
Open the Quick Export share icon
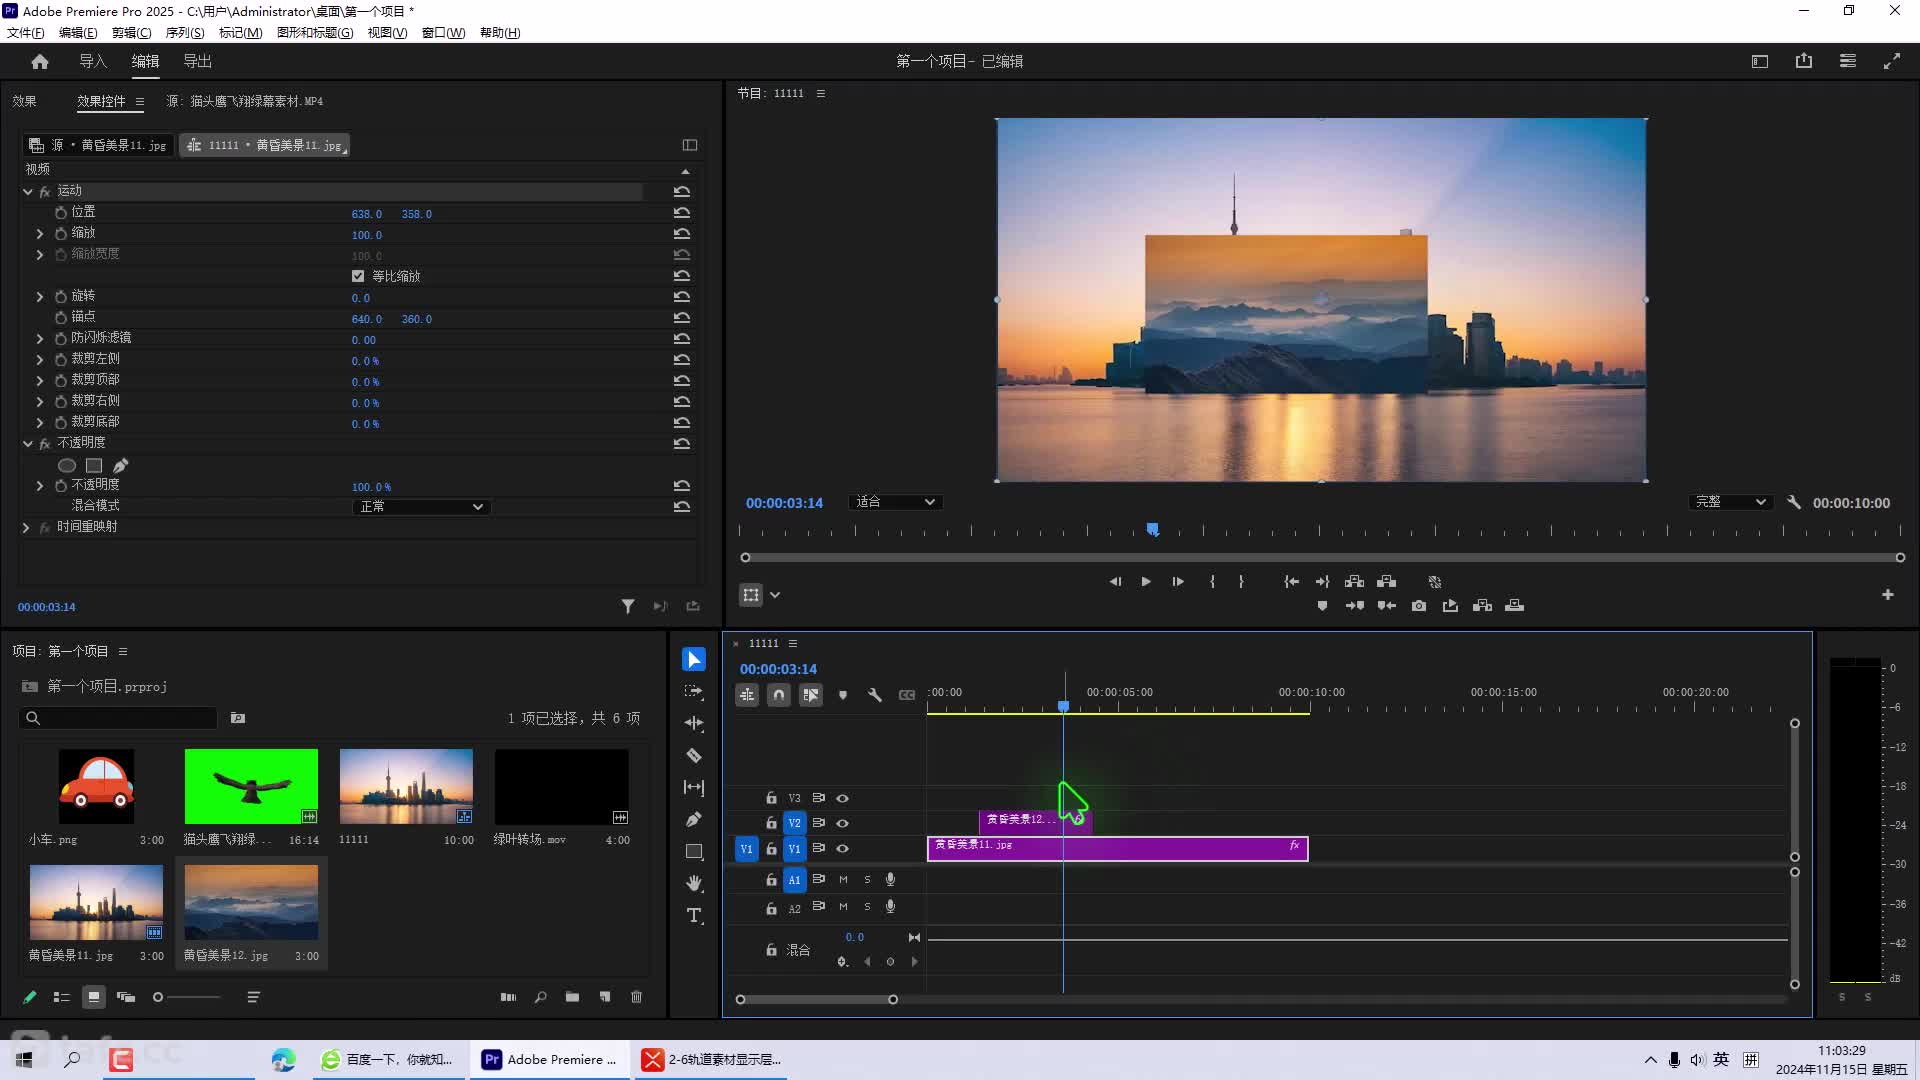click(x=1804, y=62)
